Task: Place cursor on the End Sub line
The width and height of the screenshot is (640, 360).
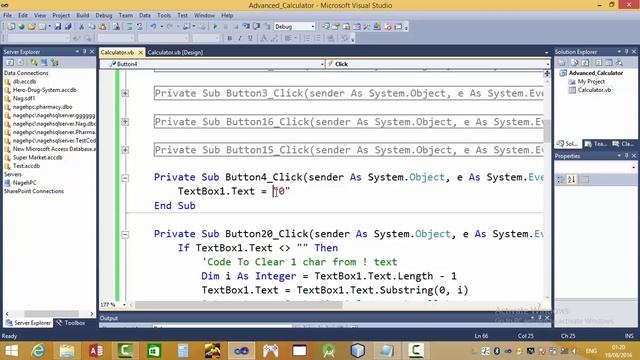Action: (175, 205)
